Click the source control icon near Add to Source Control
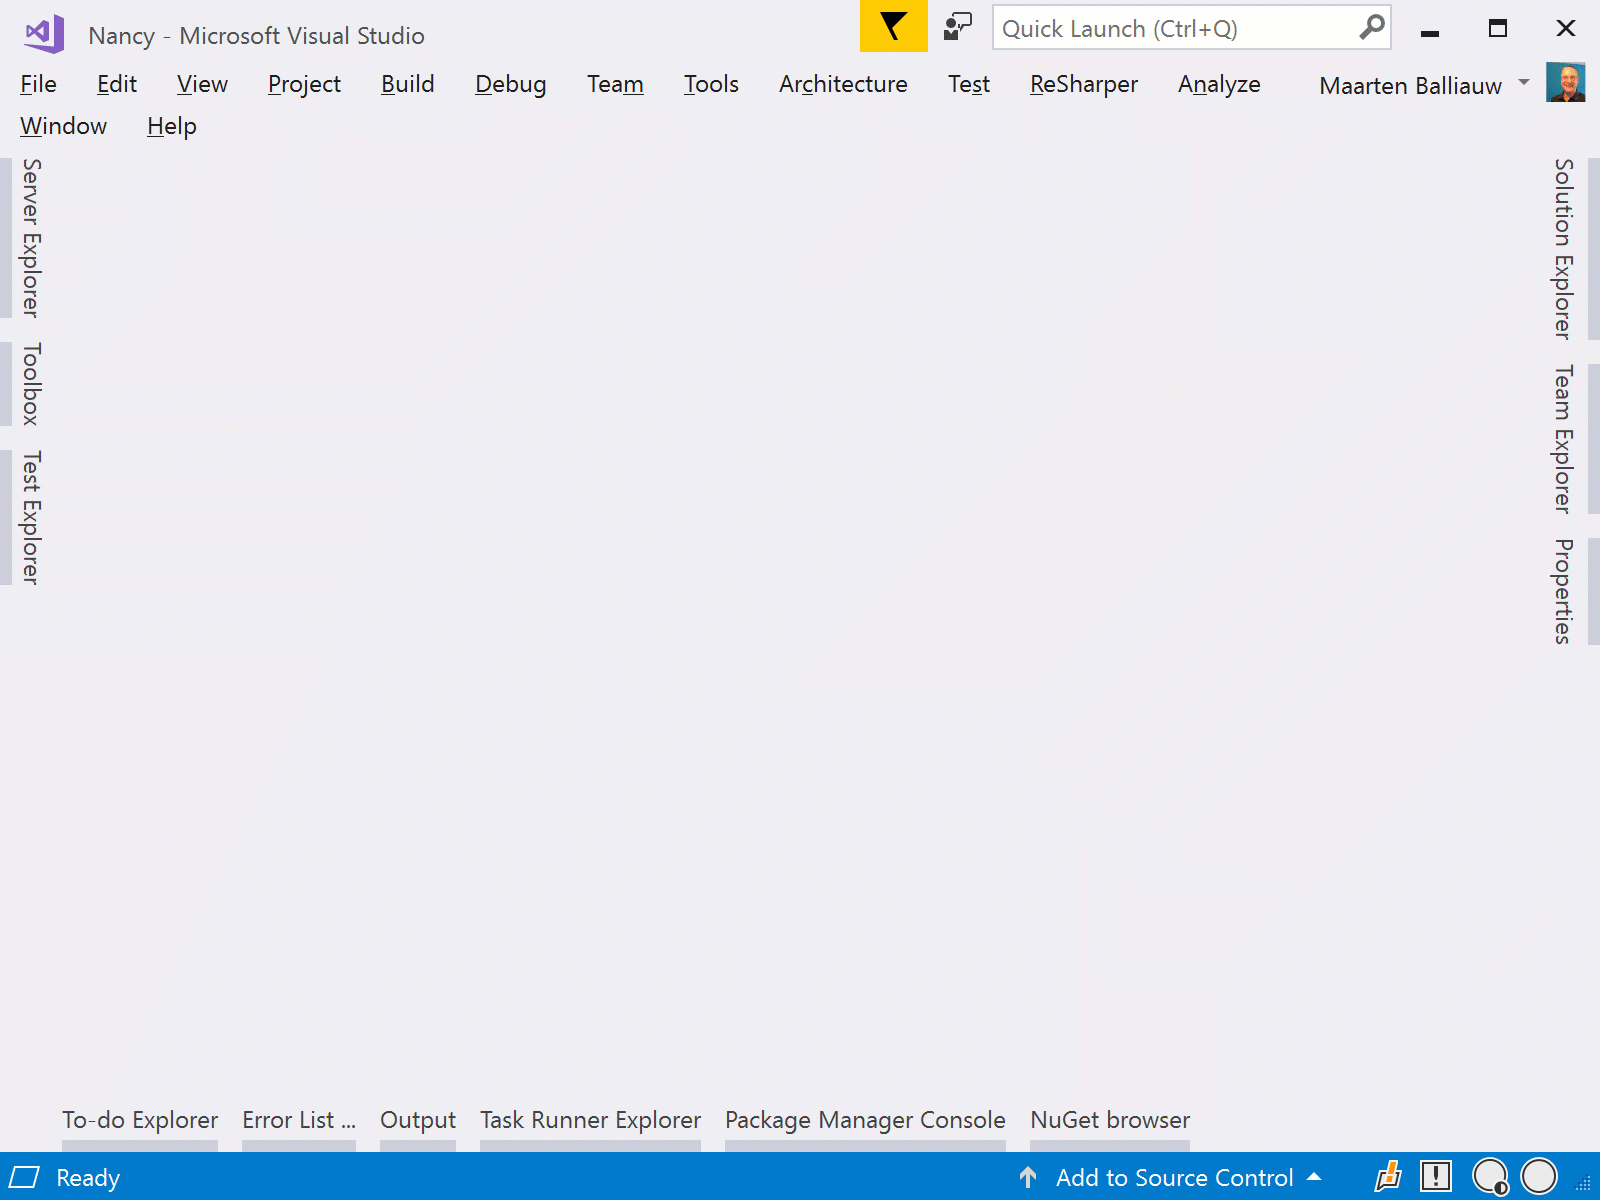 (x=1028, y=1178)
